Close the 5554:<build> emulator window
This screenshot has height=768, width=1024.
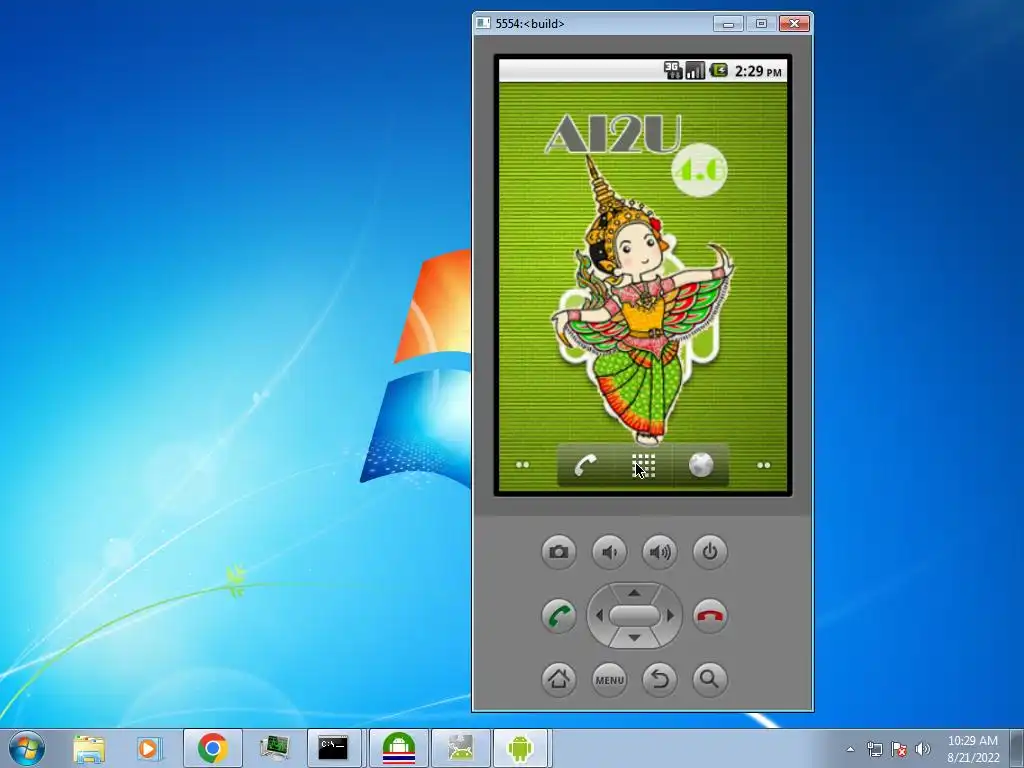[x=794, y=24]
